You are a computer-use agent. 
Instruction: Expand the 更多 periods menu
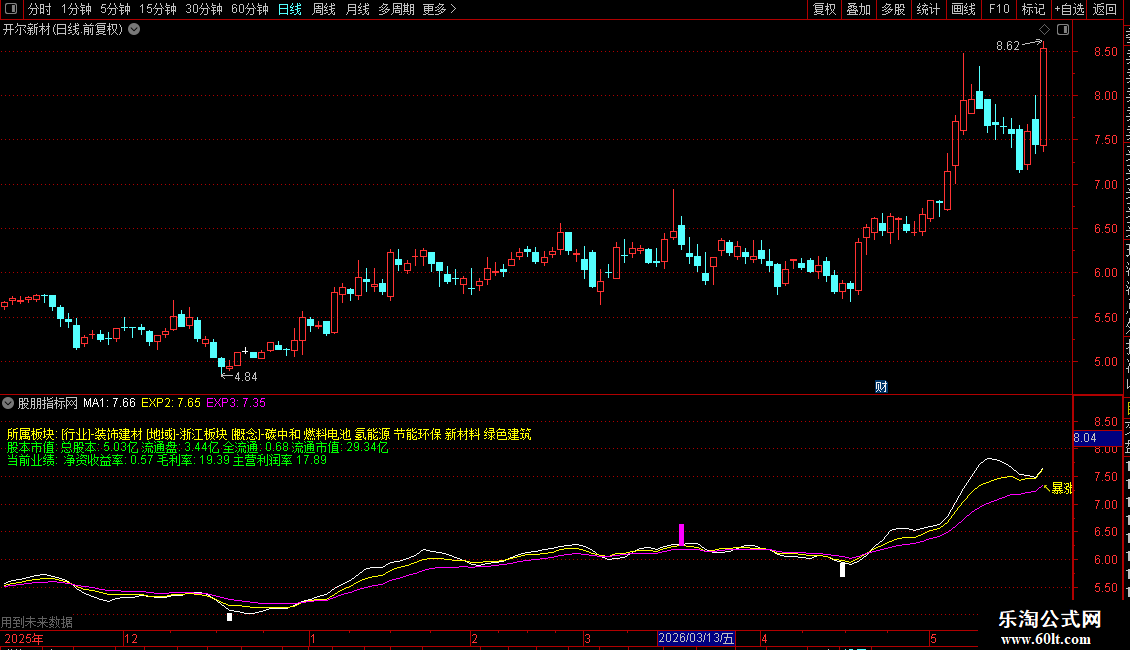tap(439, 9)
